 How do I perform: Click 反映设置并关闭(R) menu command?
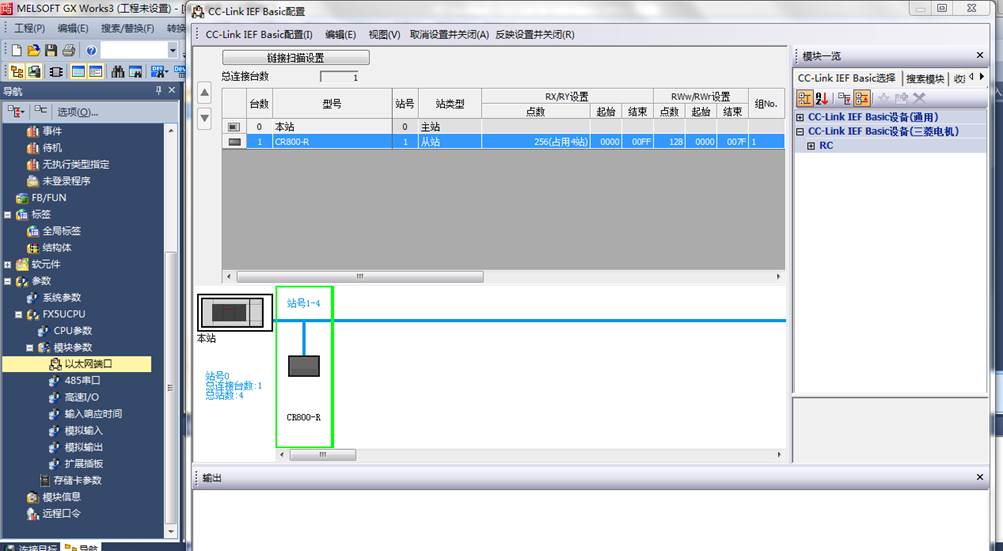point(535,35)
